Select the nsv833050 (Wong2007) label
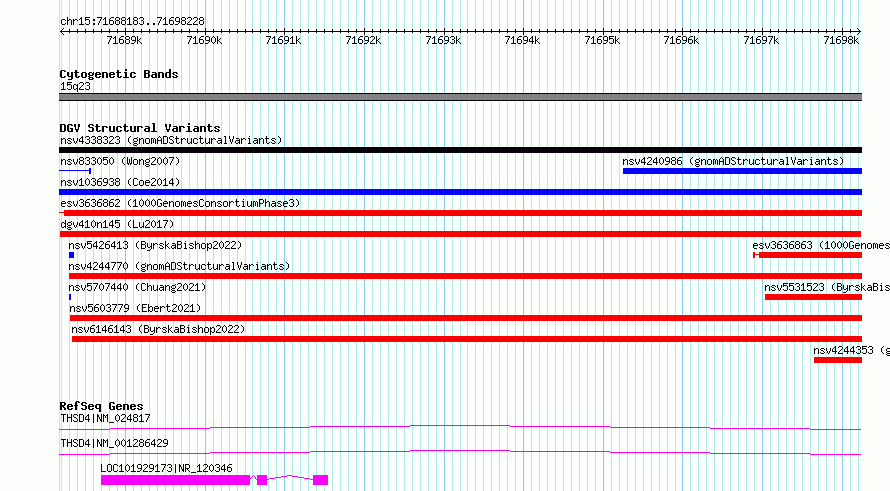The height and width of the screenshot is (491, 890). (120, 161)
